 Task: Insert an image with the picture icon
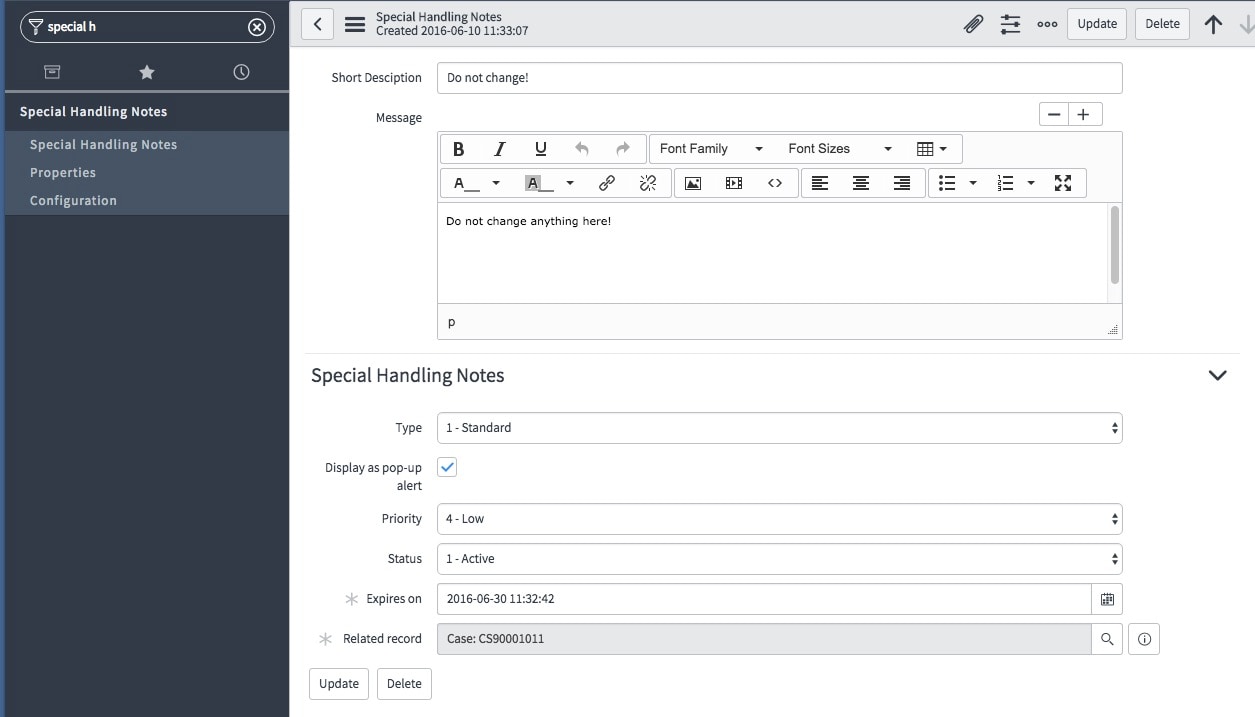click(693, 183)
